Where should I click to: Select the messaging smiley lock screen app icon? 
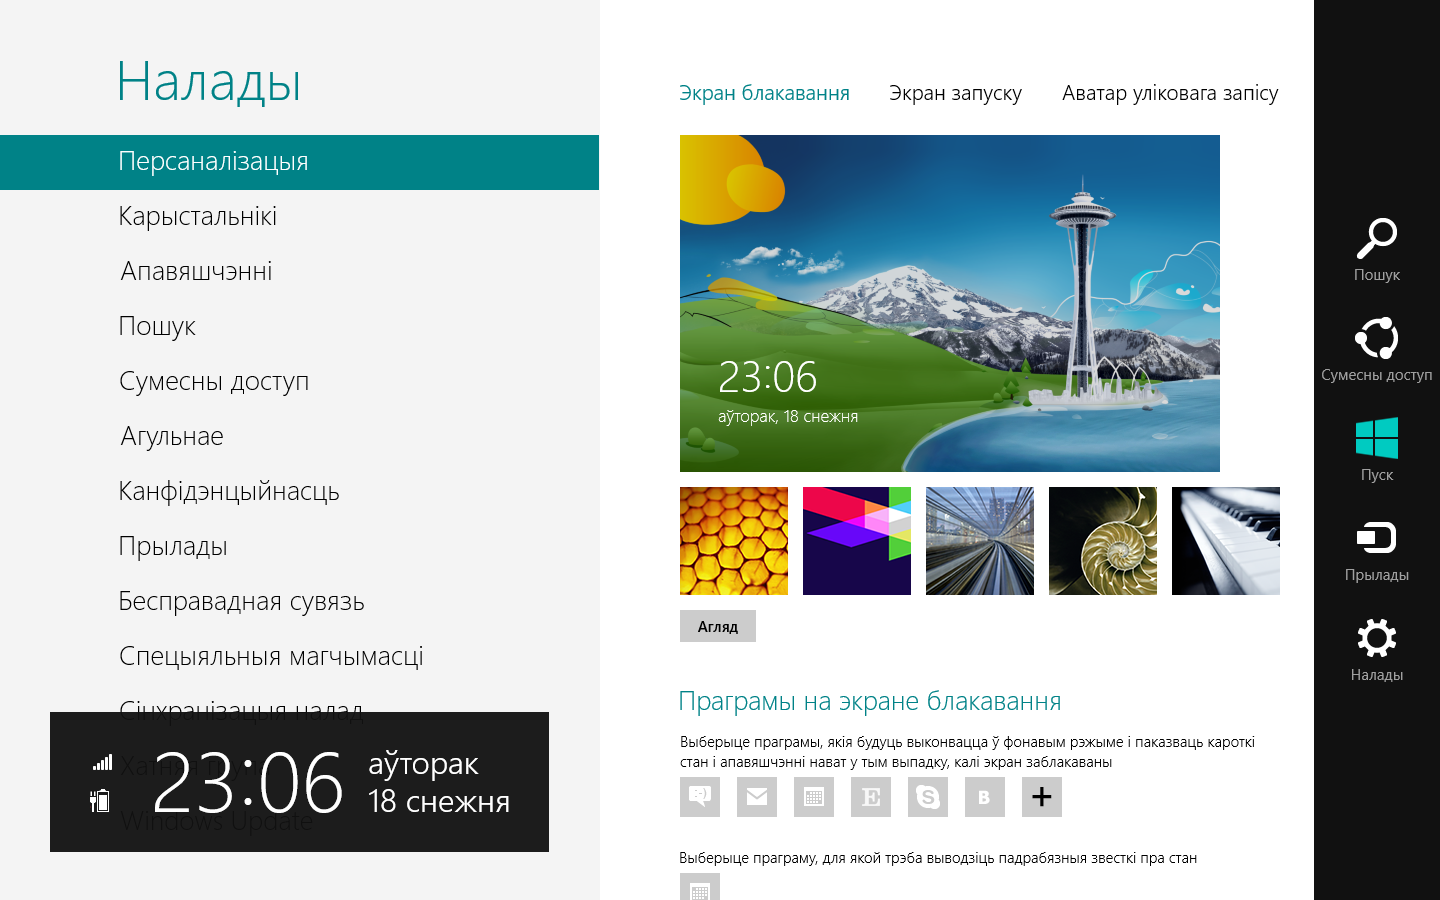tap(700, 797)
